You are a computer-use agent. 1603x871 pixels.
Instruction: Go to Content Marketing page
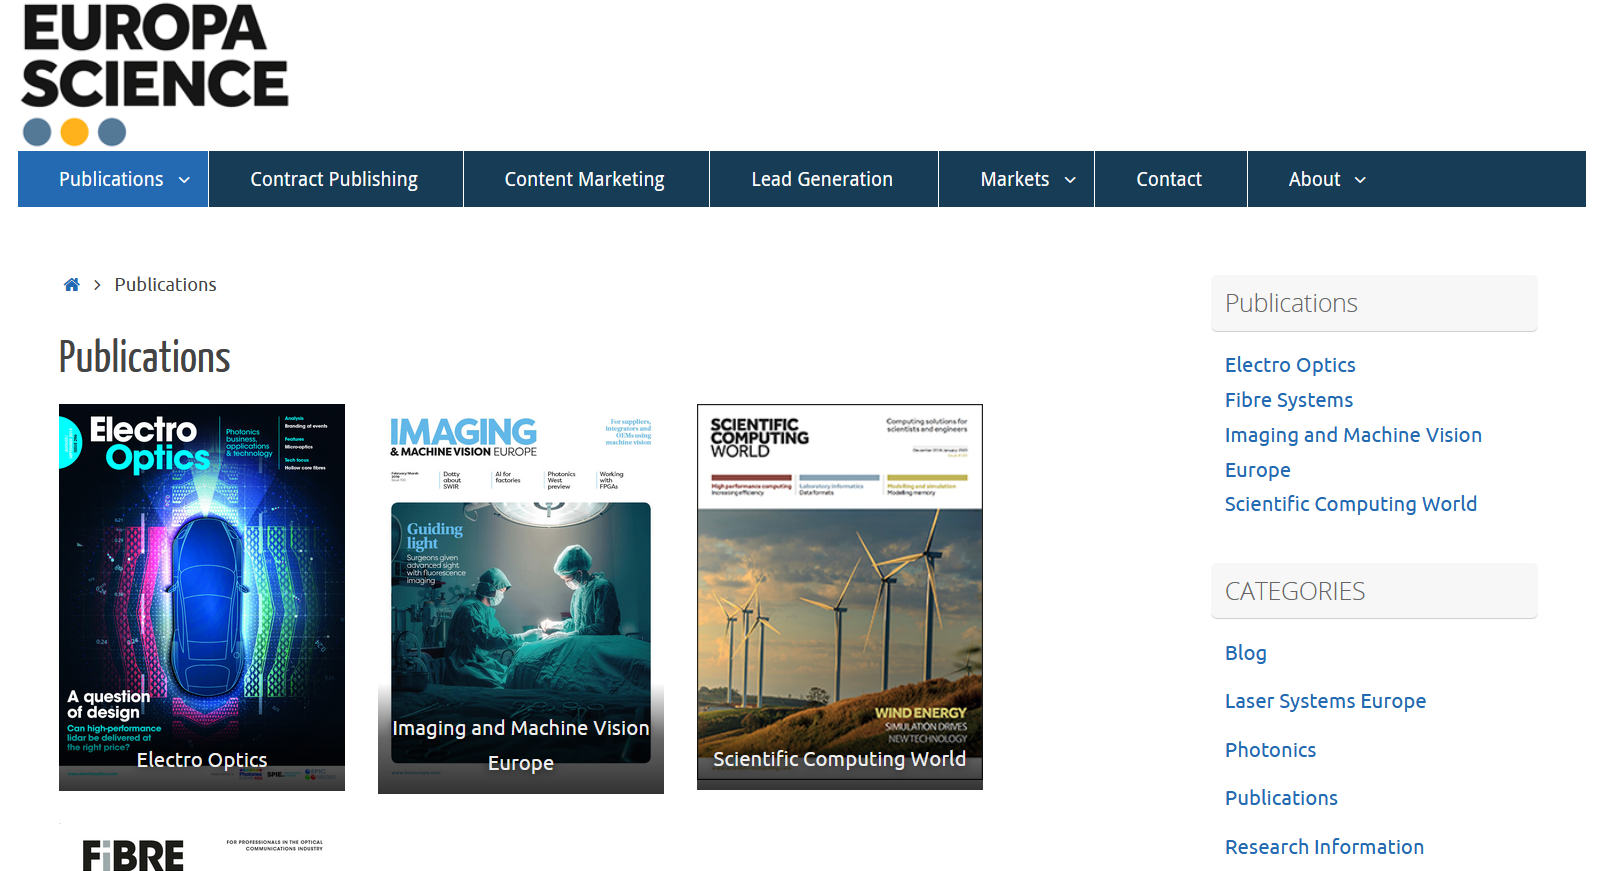pyautogui.click(x=584, y=180)
